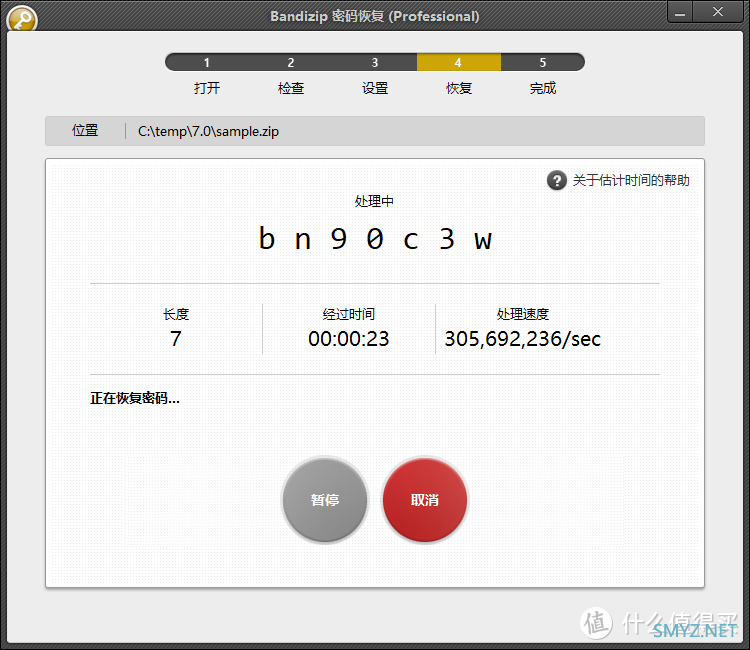Select step 1 in progress bar

click(207, 62)
